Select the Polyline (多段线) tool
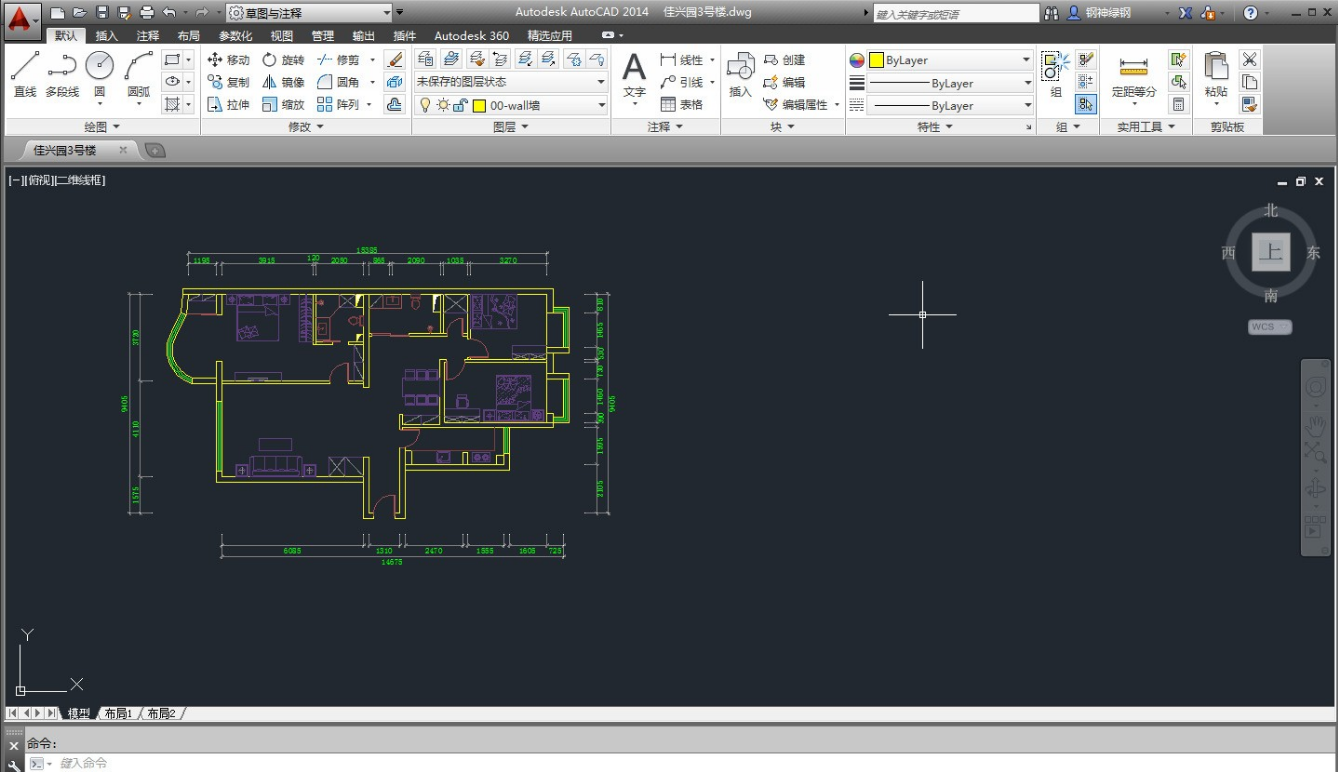The image size is (1338, 772). pos(62,75)
